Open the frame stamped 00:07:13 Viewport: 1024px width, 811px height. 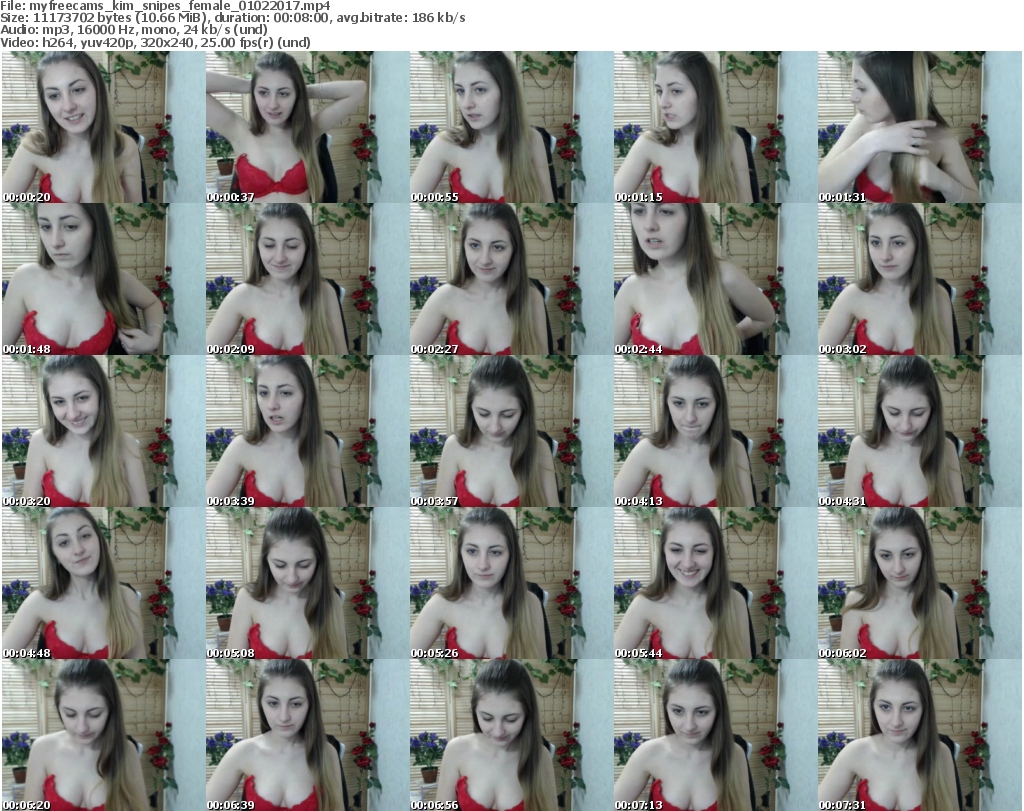pos(715,735)
